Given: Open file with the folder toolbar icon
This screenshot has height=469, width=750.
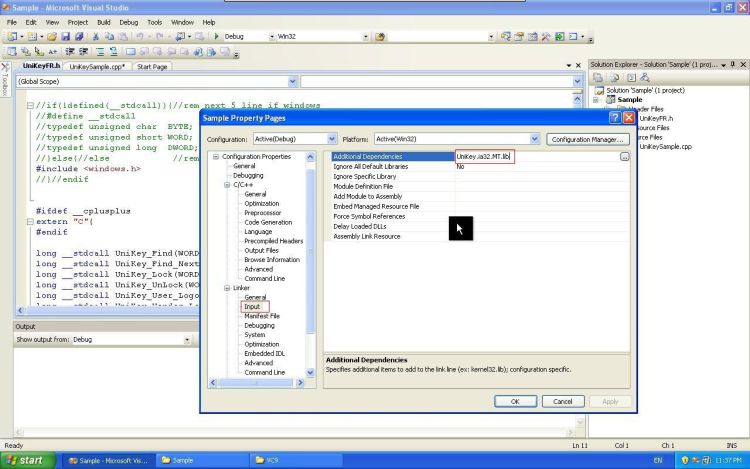Looking at the screenshot, I should pos(52,36).
